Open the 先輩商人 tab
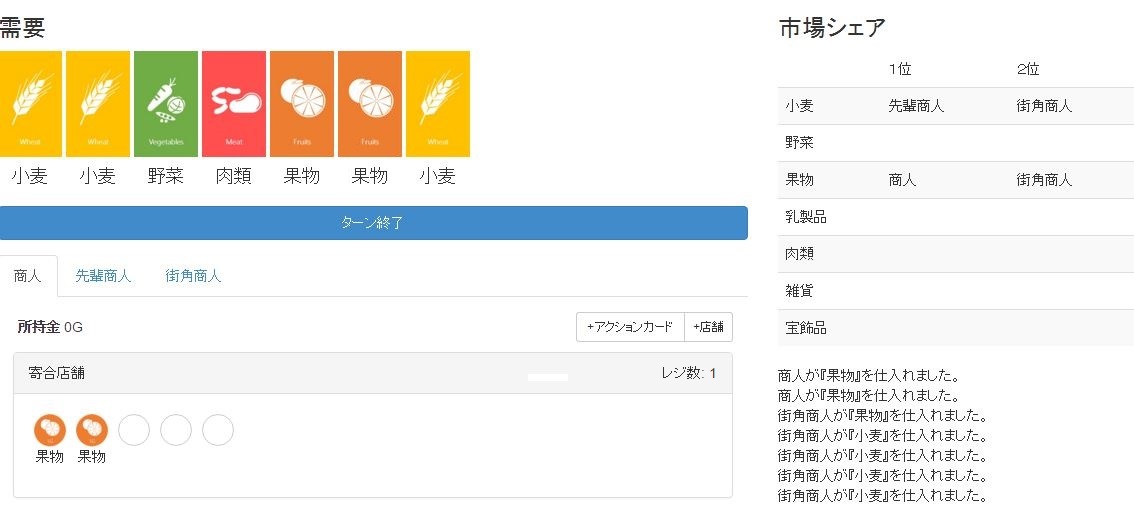Screen dimensions: 1134x506 (x=103, y=276)
